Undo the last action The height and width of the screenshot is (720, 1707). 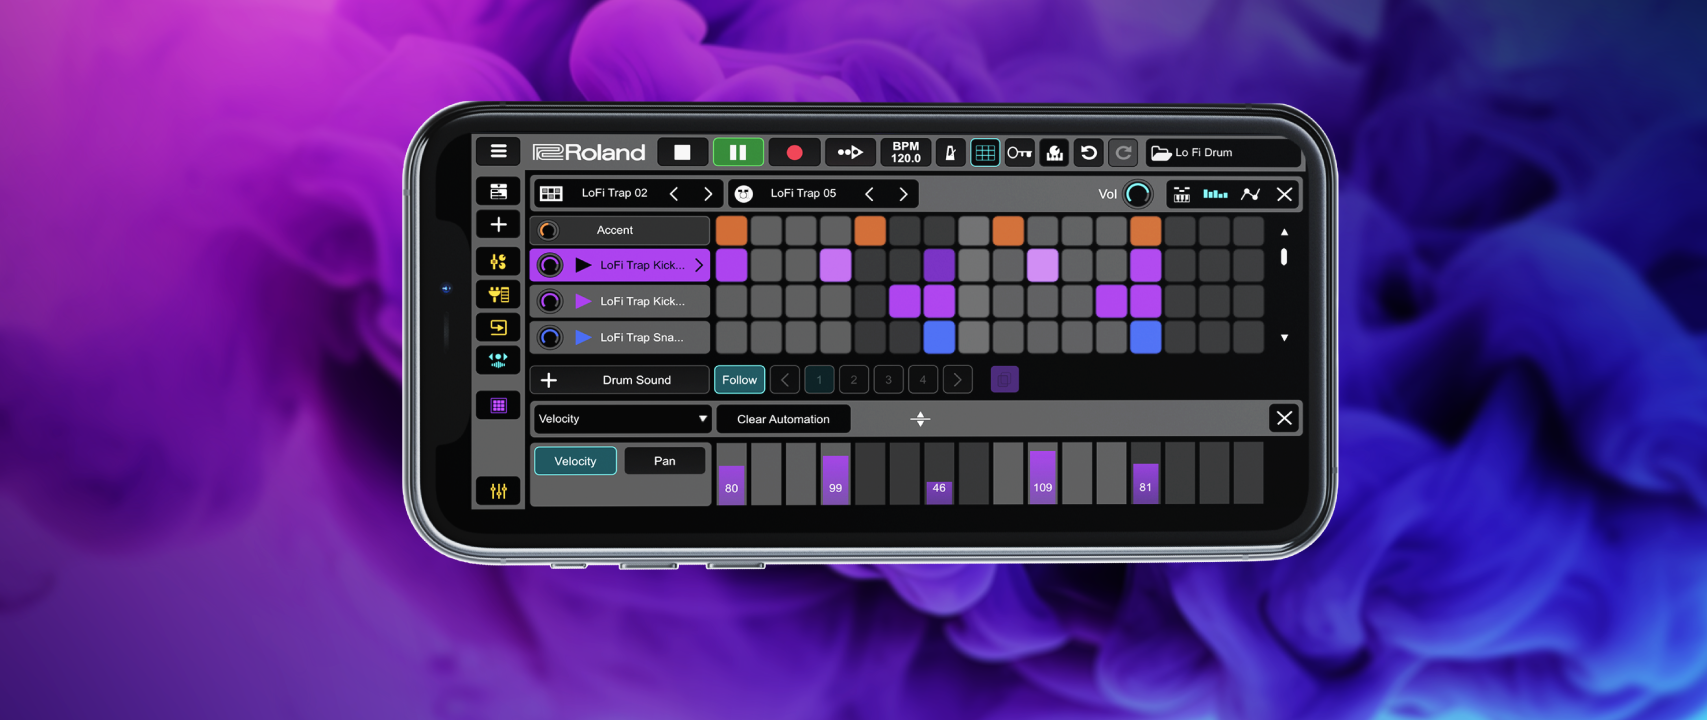point(1089,152)
